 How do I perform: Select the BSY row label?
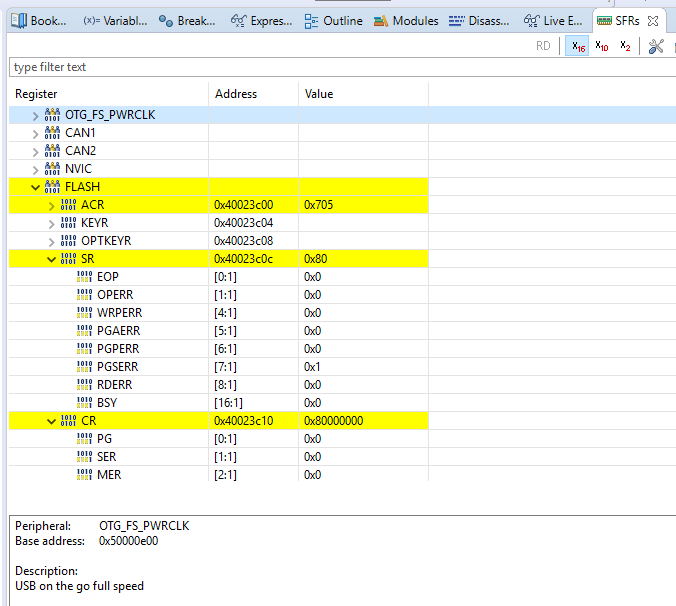tap(107, 403)
